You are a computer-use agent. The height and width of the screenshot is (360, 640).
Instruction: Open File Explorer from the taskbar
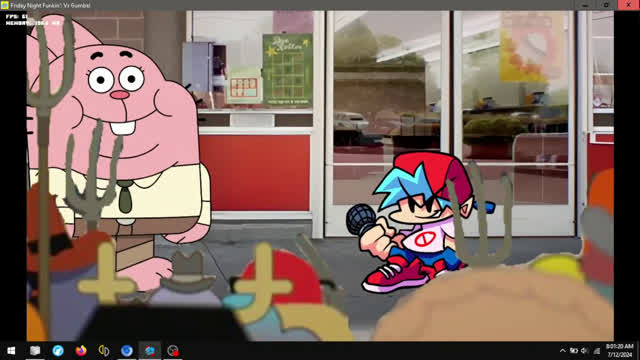tap(35, 351)
